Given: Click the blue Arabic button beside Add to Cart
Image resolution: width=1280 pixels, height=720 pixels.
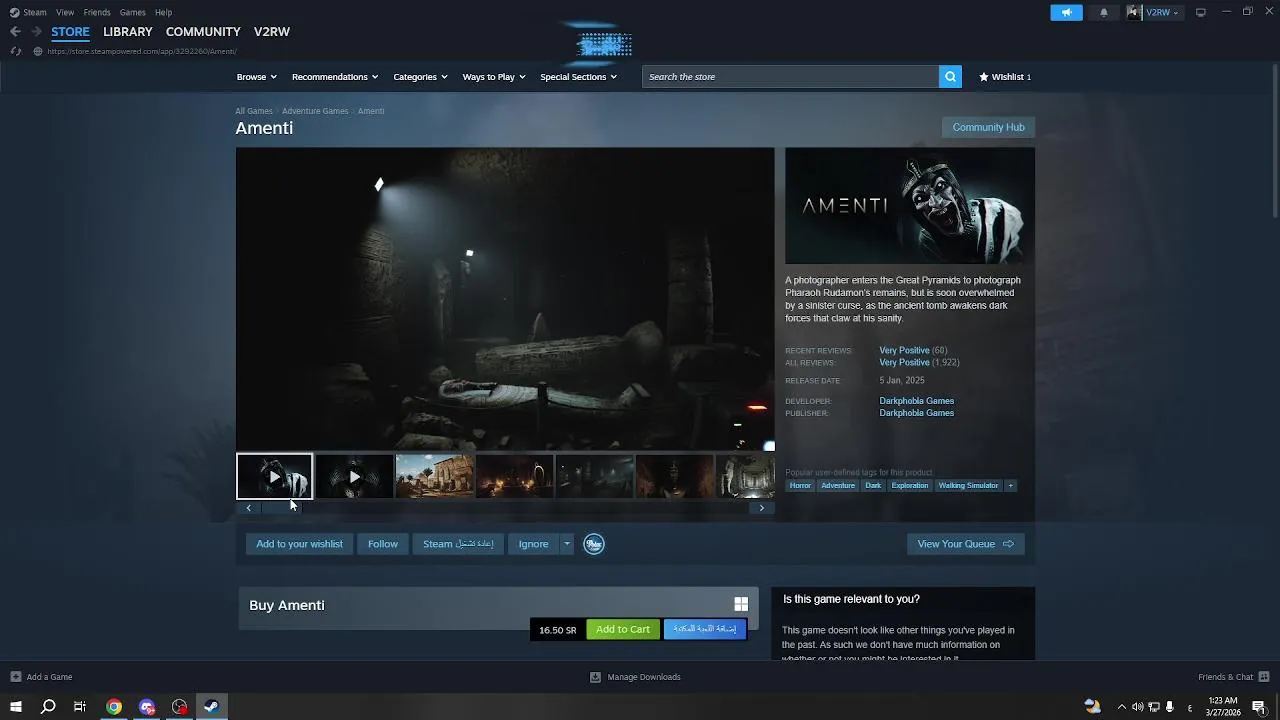Looking at the screenshot, I should coord(705,629).
